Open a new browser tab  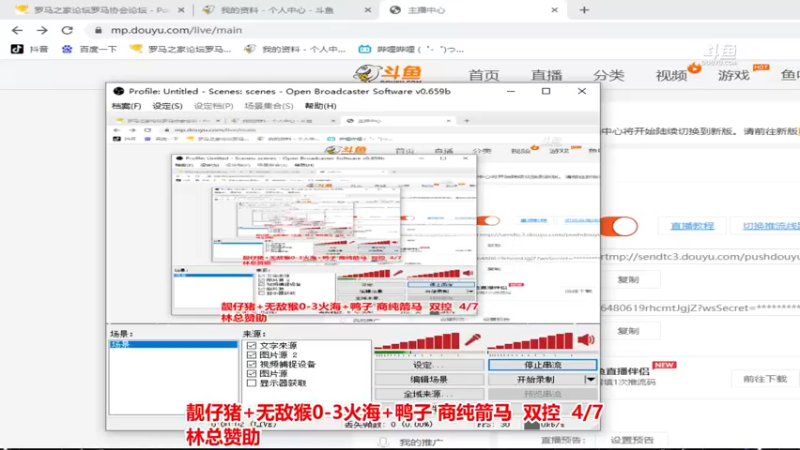point(584,10)
